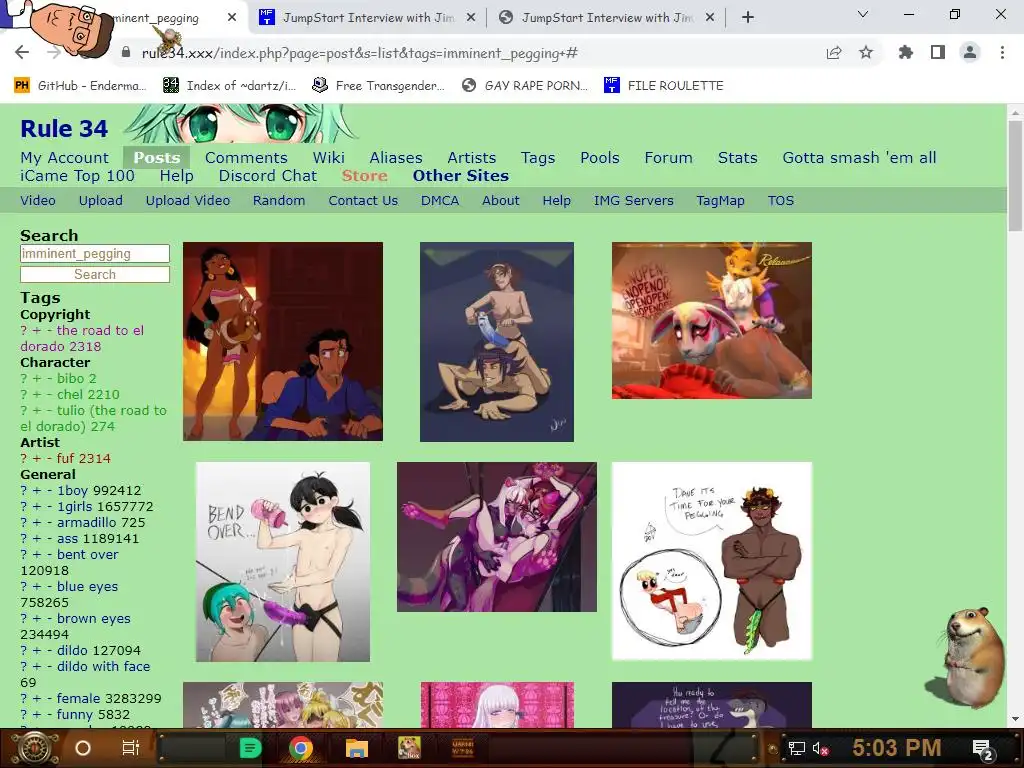Toggle the browser side panel icon
This screenshot has width=1024, height=768.
(938, 53)
